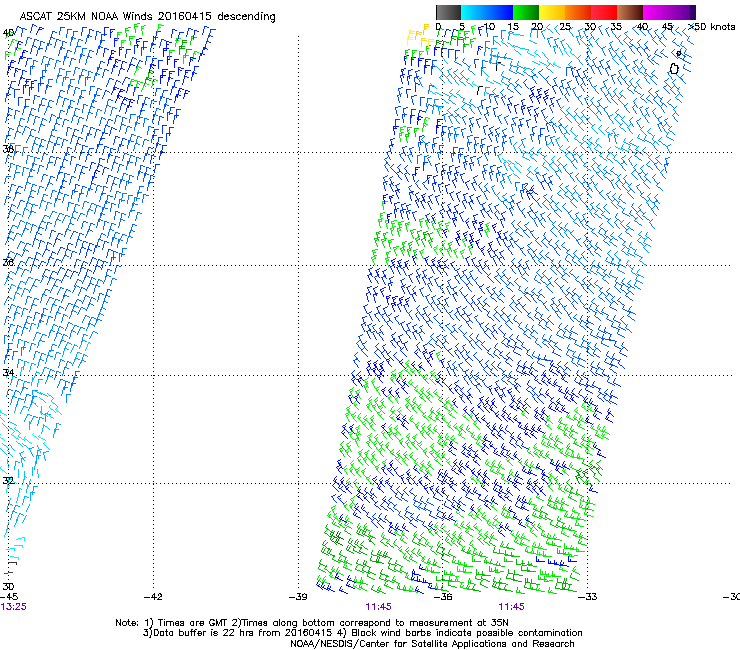Screen dimensions: 740x650
Task: Click note 'Black wind barbs indicate possible contamination'
Action: point(466,633)
